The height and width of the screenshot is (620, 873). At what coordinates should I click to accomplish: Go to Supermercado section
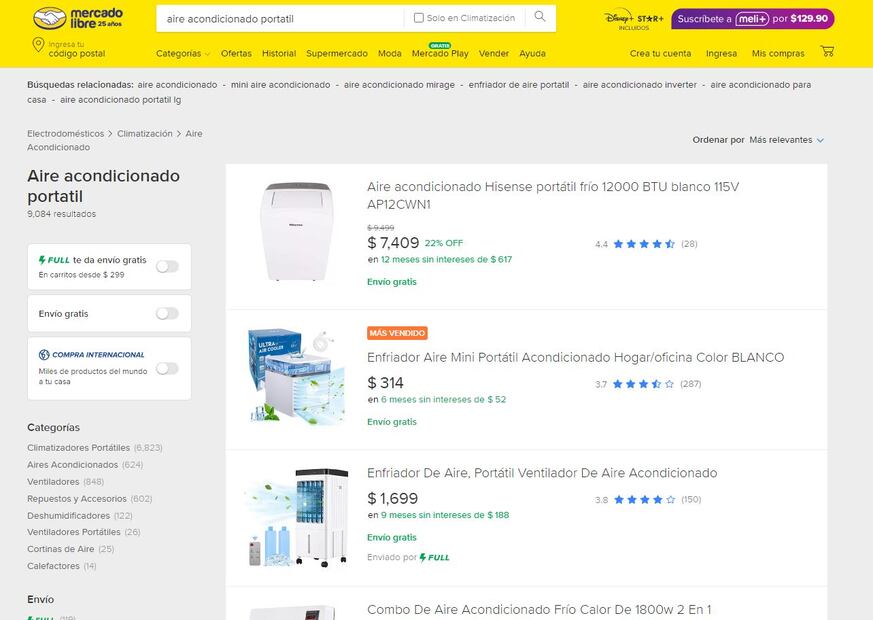(x=337, y=53)
